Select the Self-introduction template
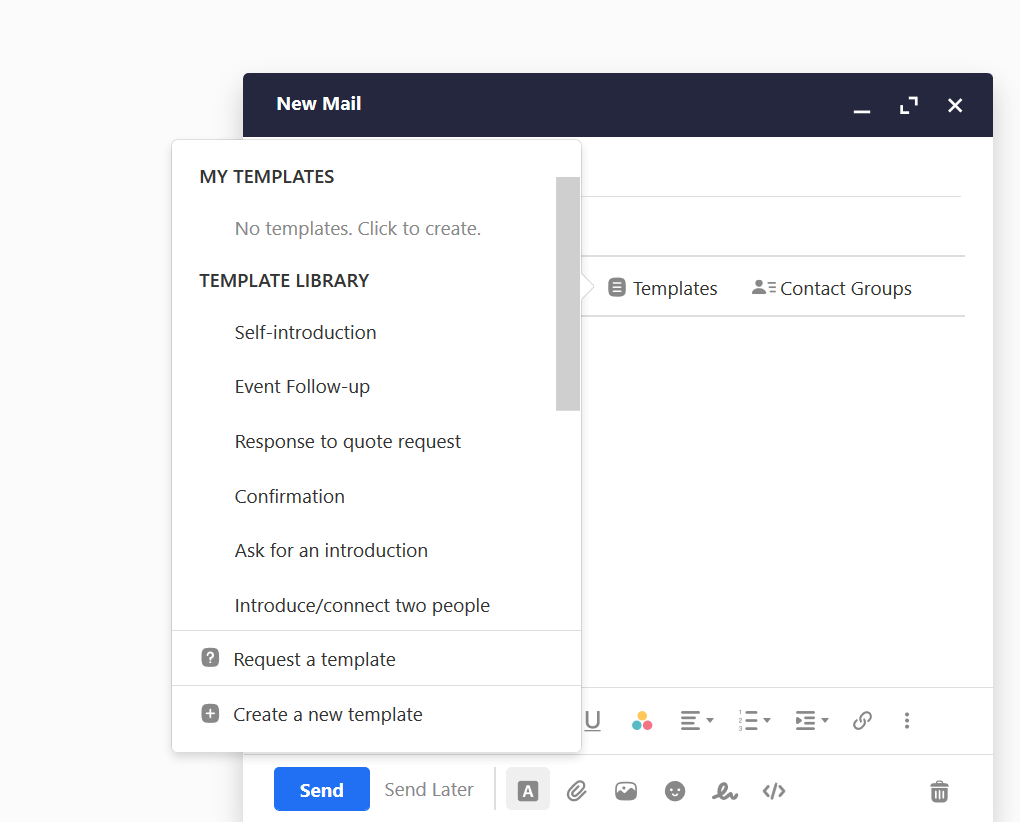Viewport: 1020px width, 822px height. coord(305,332)
